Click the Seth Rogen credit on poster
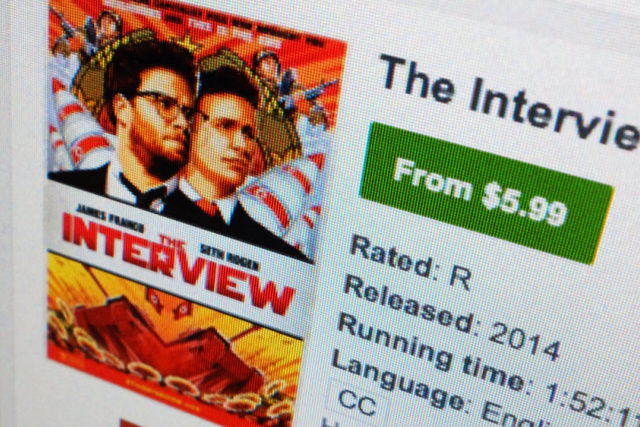Image resolution: width=640 pixels, height=427 pixels. point(230,258)
